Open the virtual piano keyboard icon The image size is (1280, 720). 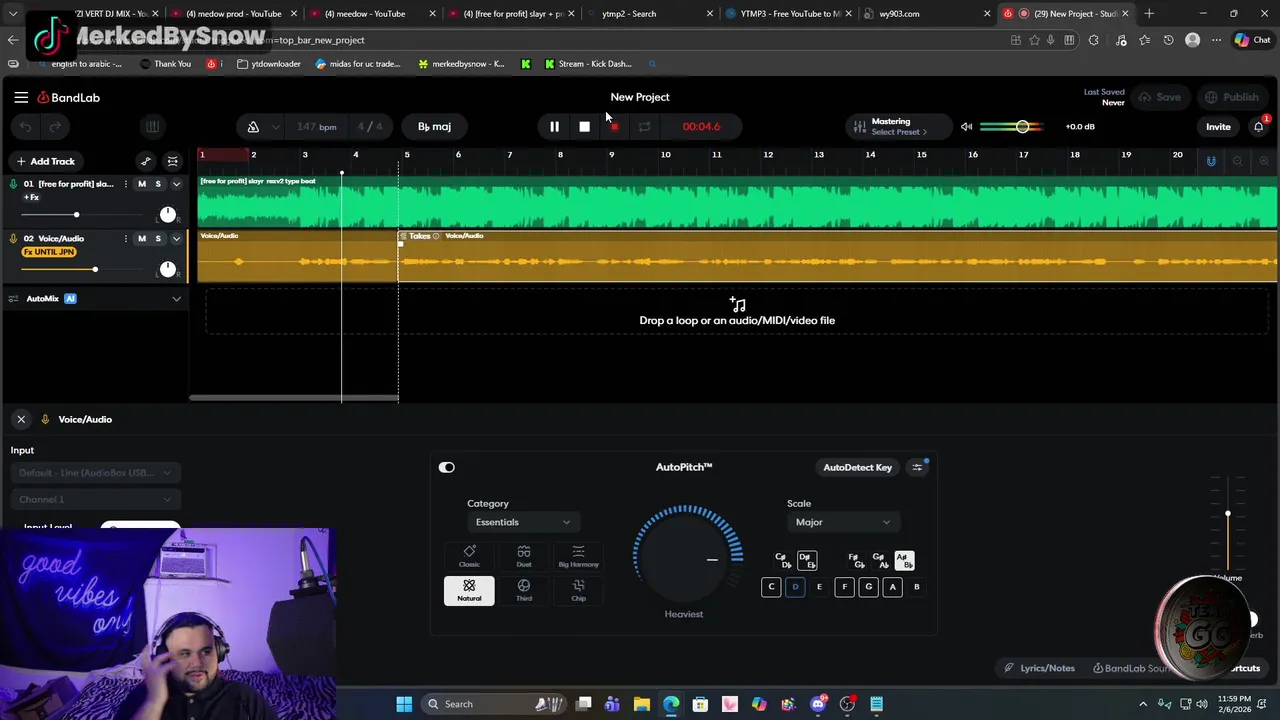[x=152, y=127]
